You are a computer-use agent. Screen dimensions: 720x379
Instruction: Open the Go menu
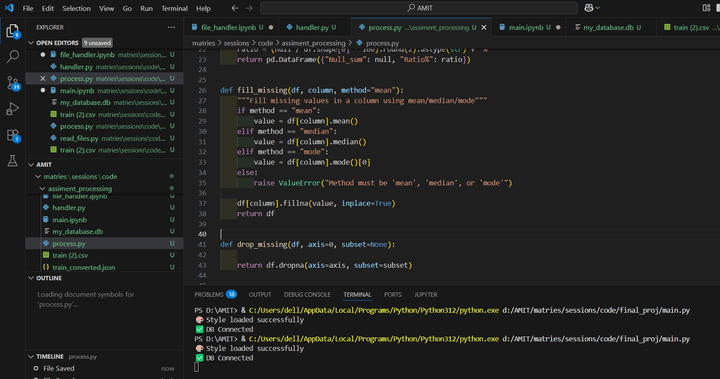pyautogui.click(x=127, y=8)
